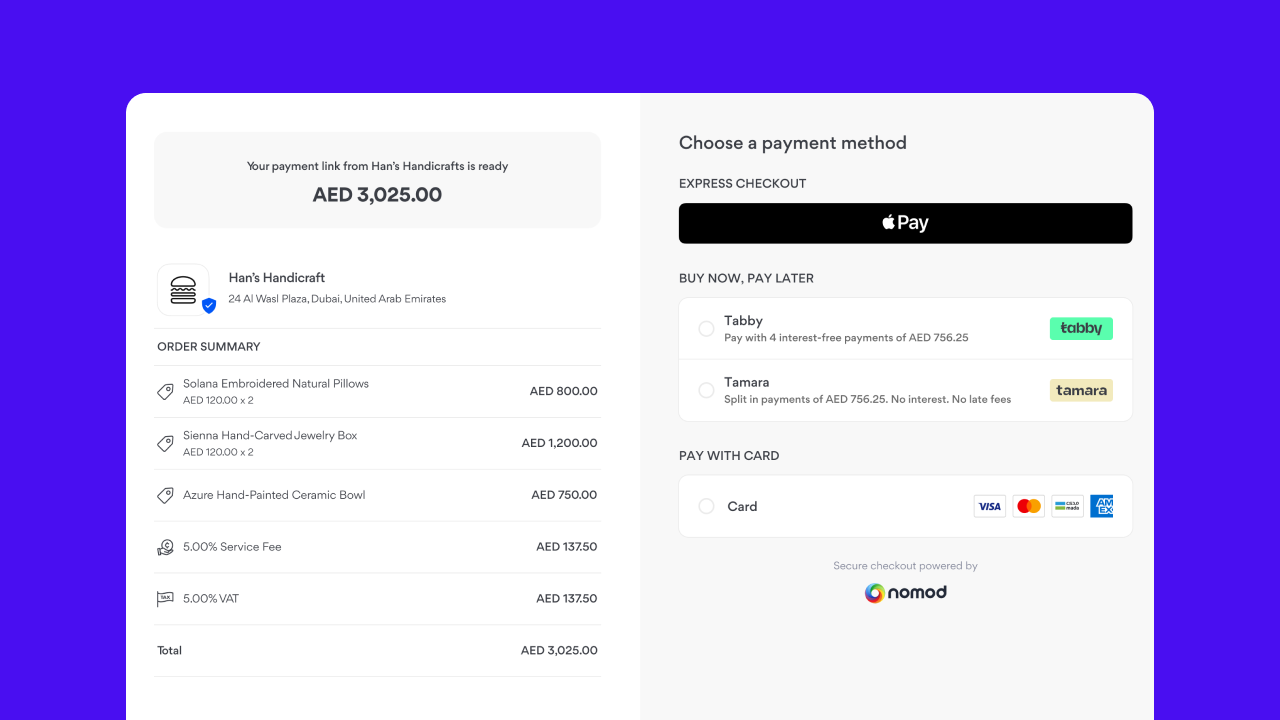This screenshot has height=720, width=1280.
Task: Click the nomod logo
Action: point(905,593)
